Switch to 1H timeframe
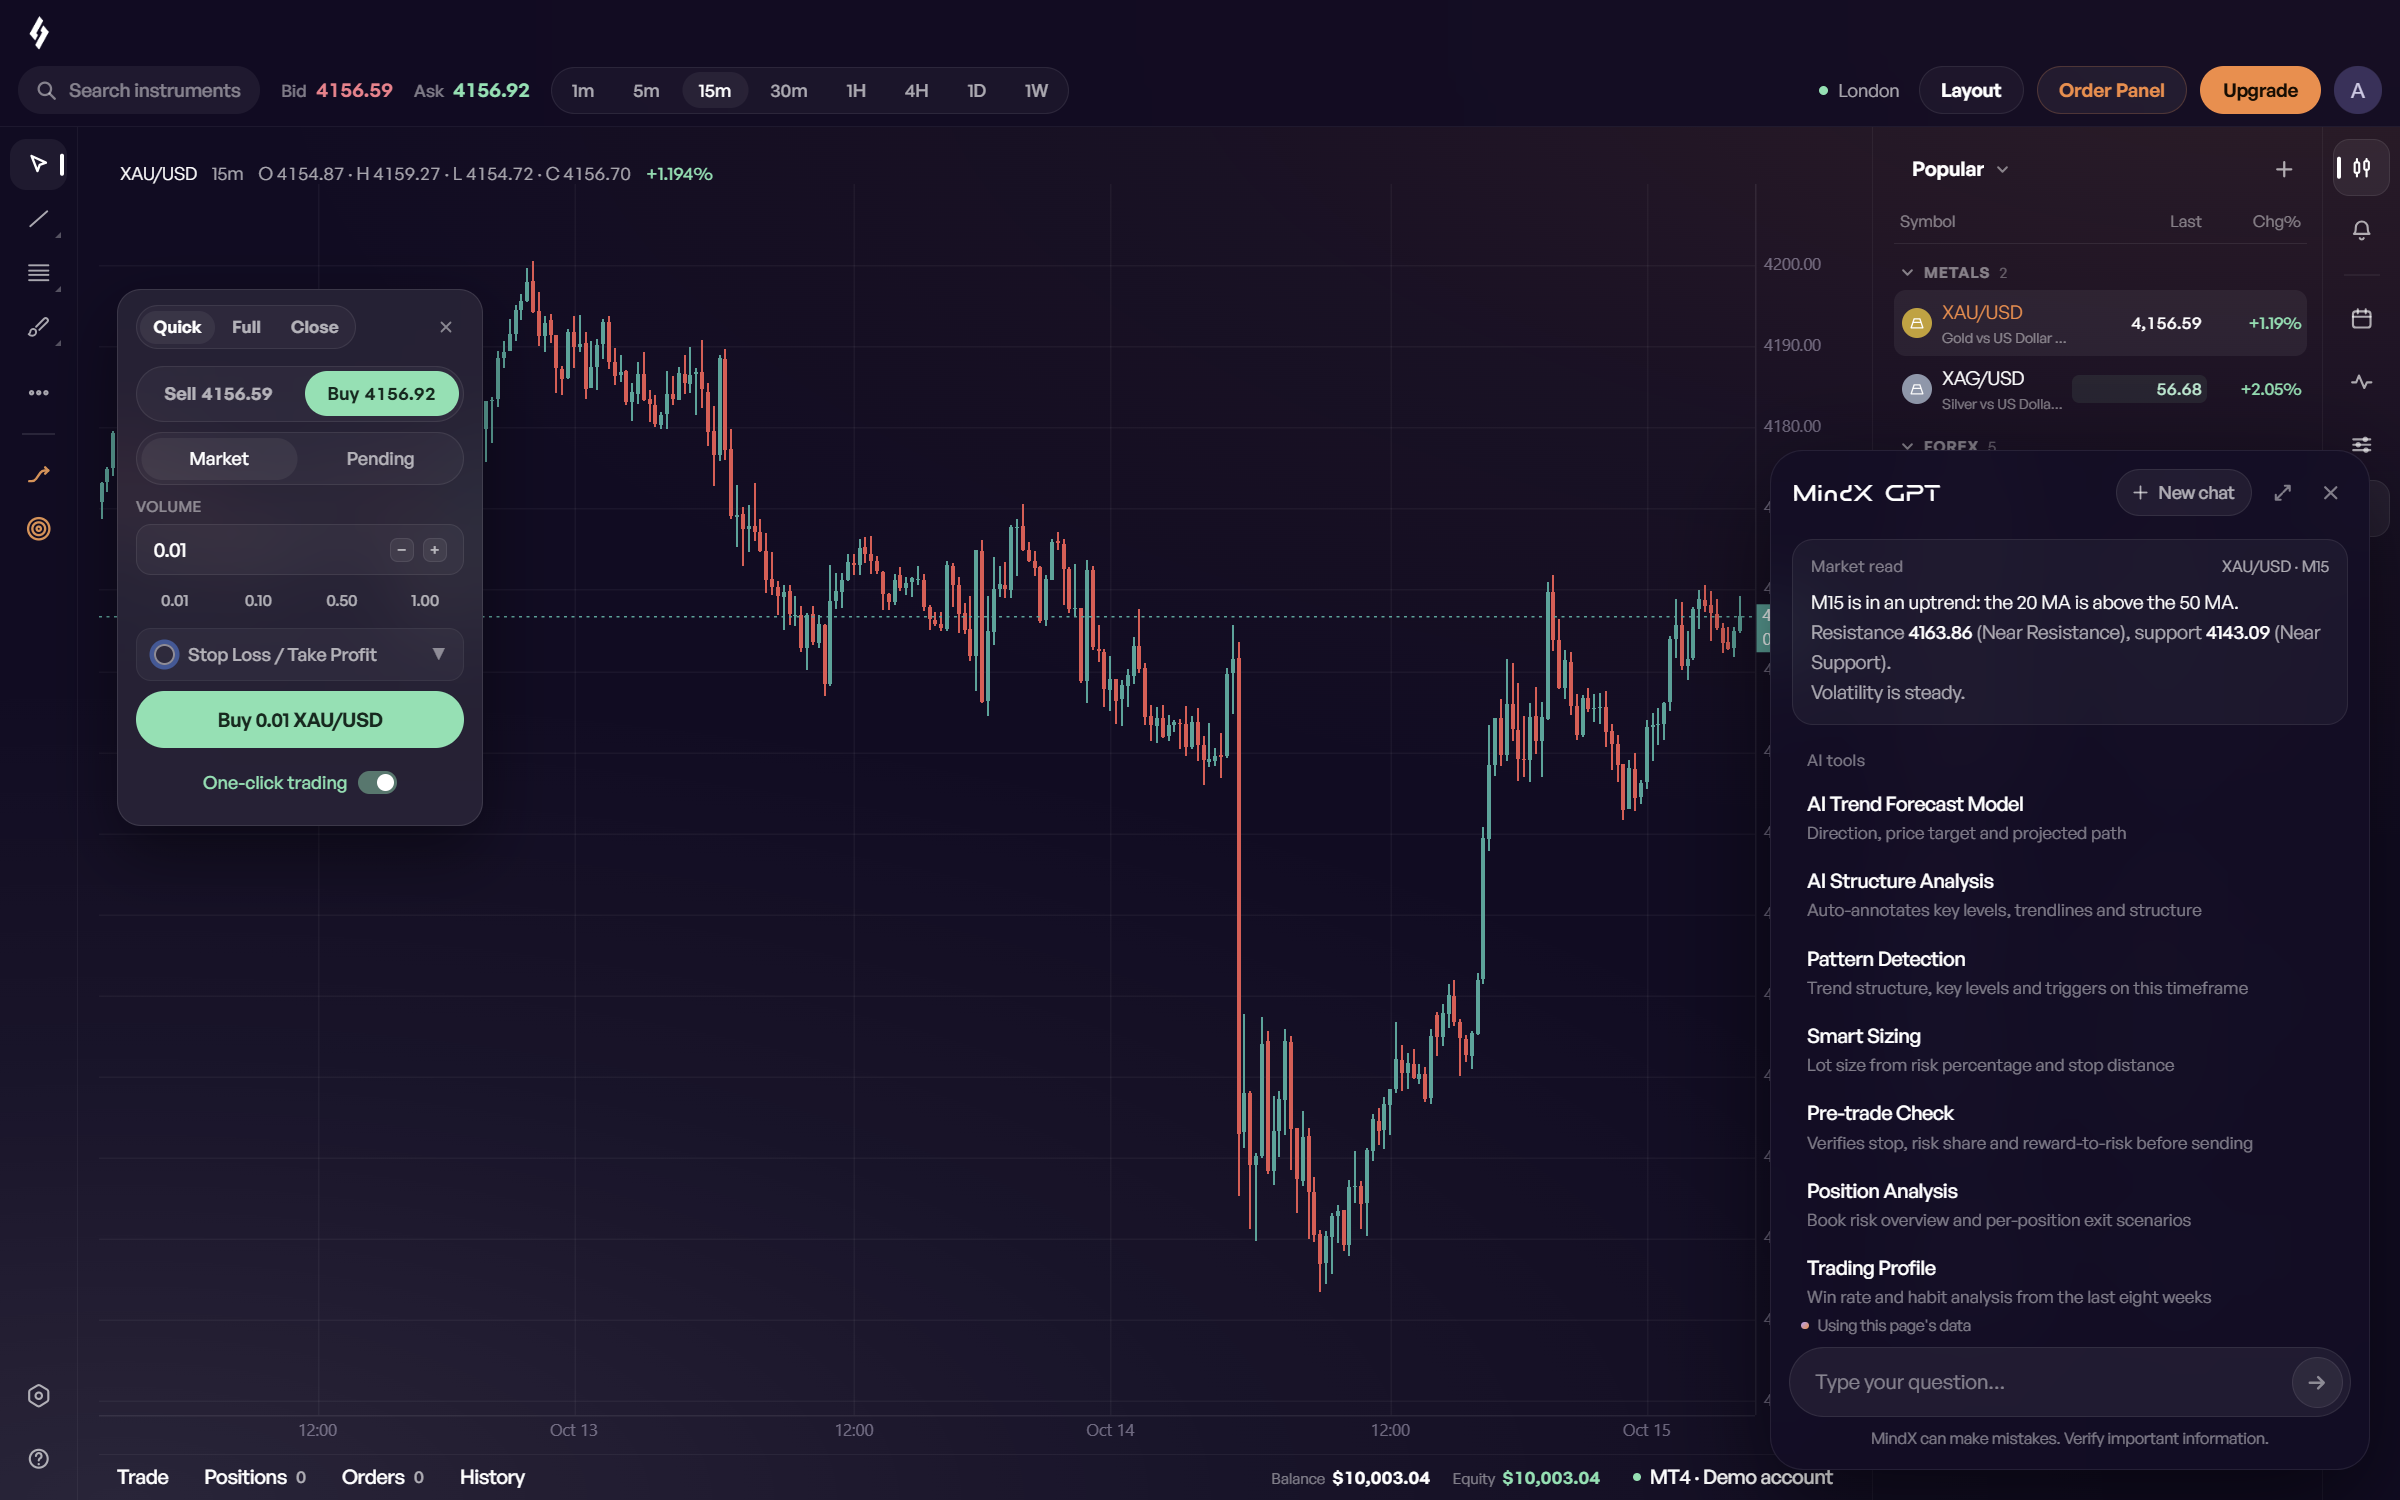The width and height of the screenshot is (2400, 1500). [856, 91]
